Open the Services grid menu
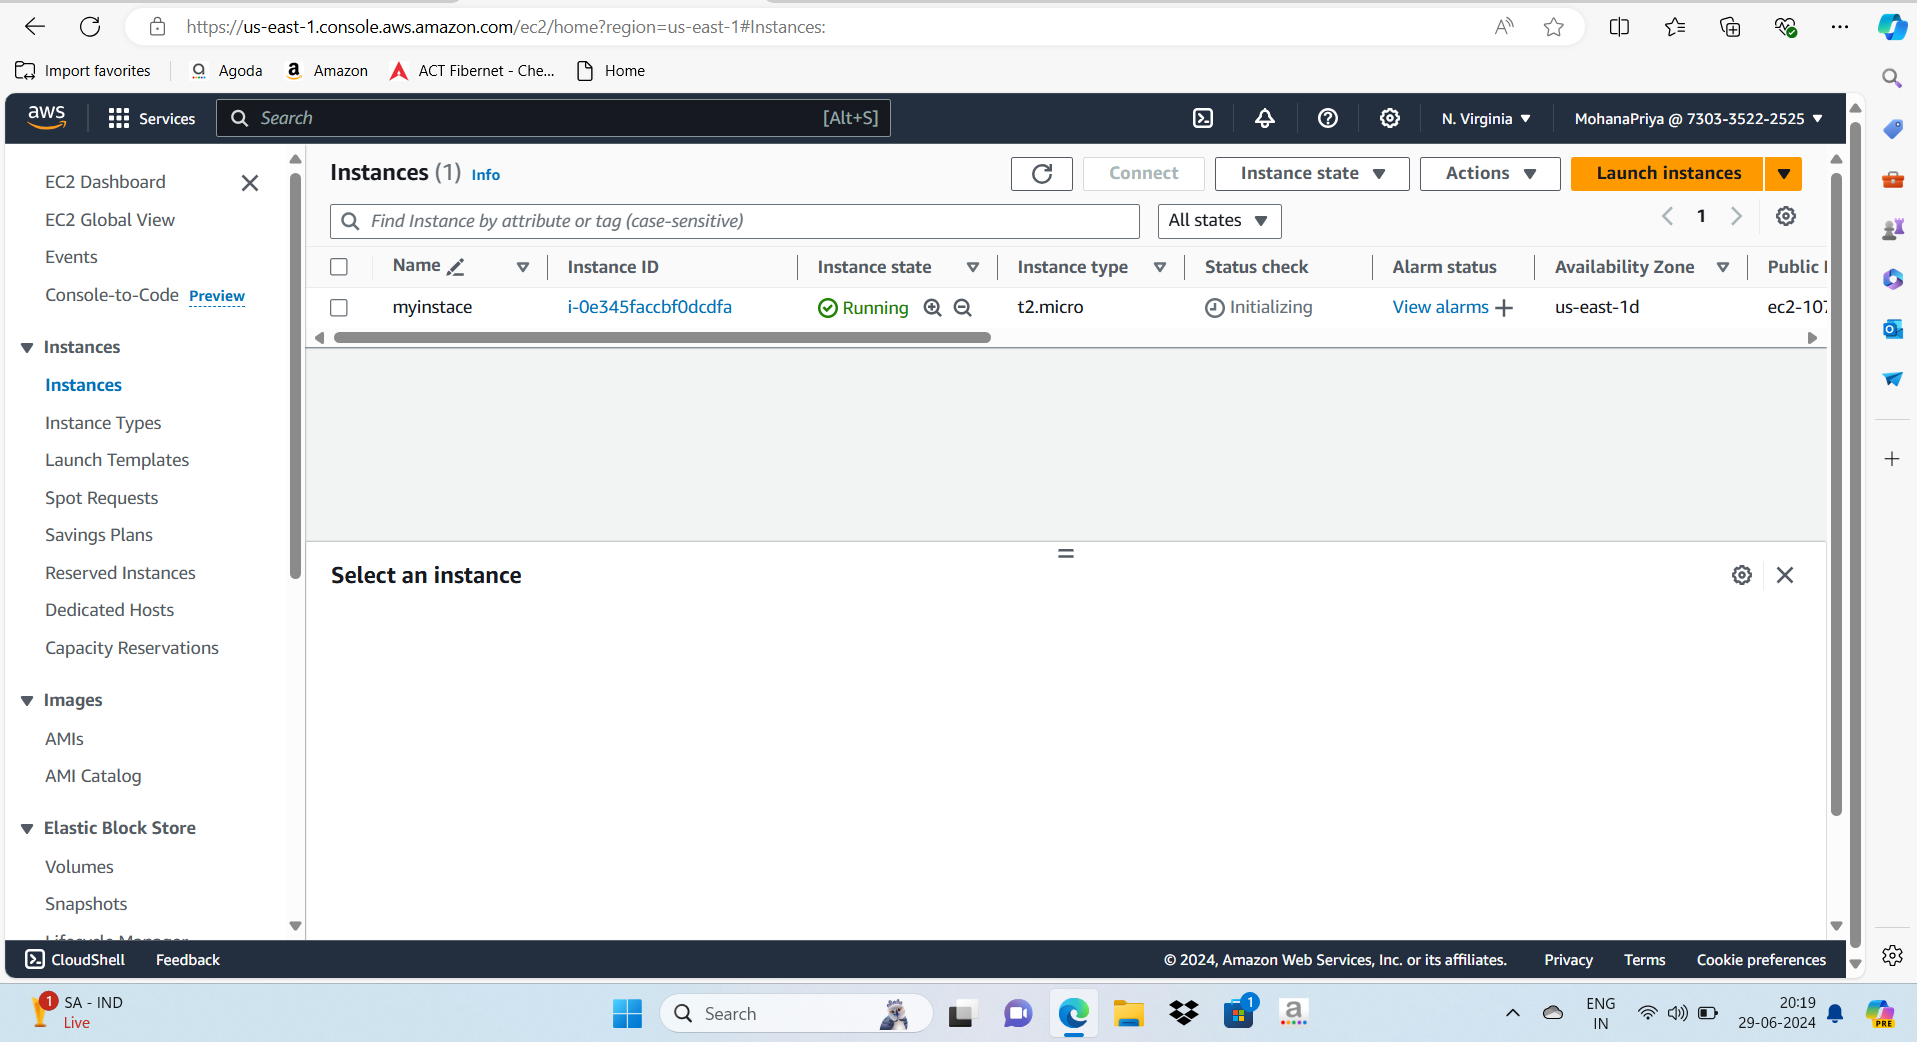The height and width of the screenshot is (1042, 1917). click(152, 118)
